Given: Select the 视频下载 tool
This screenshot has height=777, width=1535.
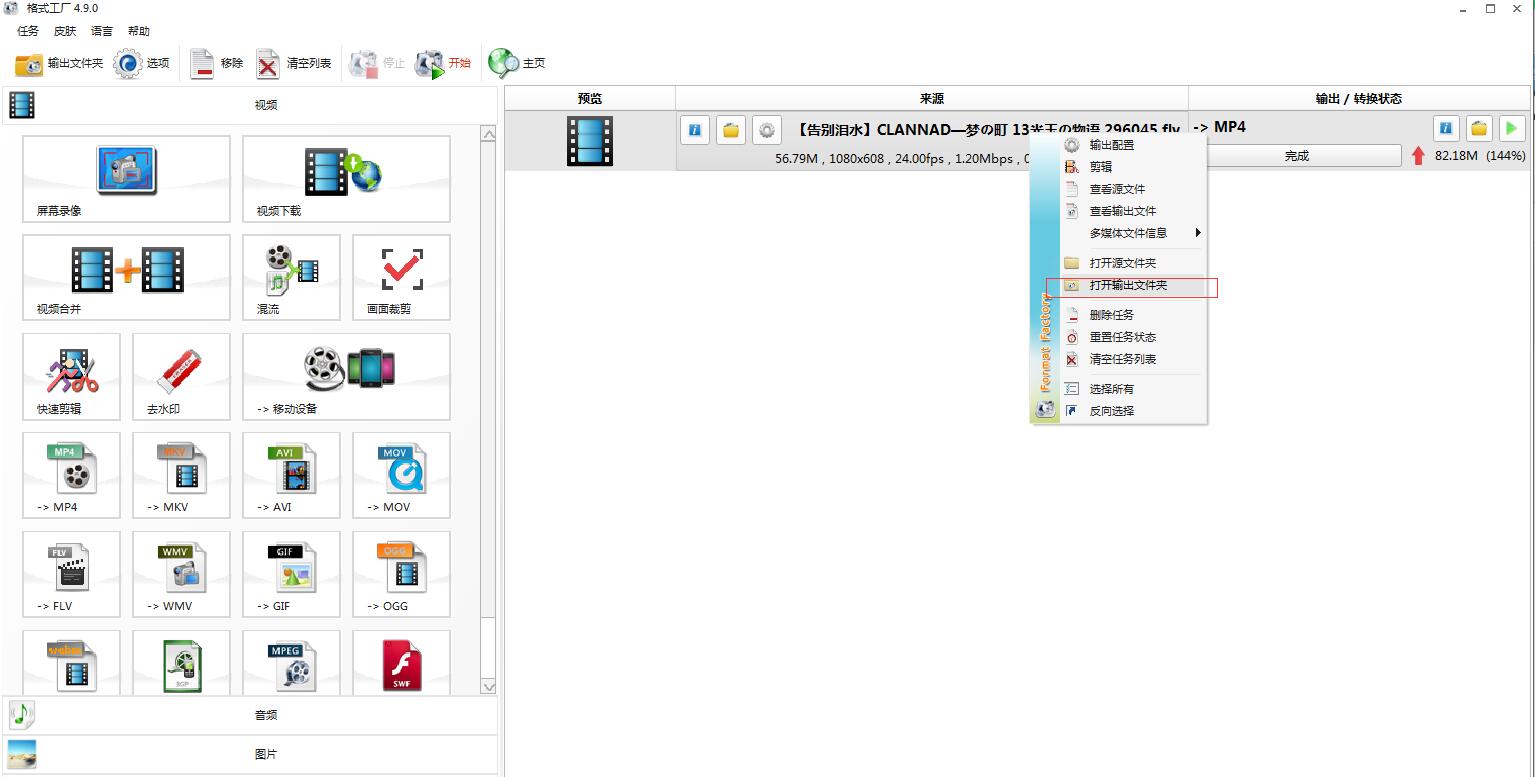Looking at the screenshot, I should 346,179.
